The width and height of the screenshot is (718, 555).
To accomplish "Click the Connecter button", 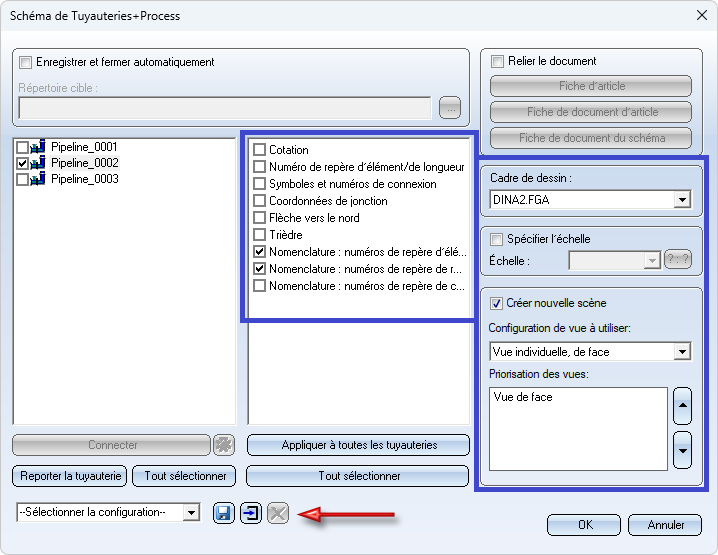I will click(x=112, y=445).
